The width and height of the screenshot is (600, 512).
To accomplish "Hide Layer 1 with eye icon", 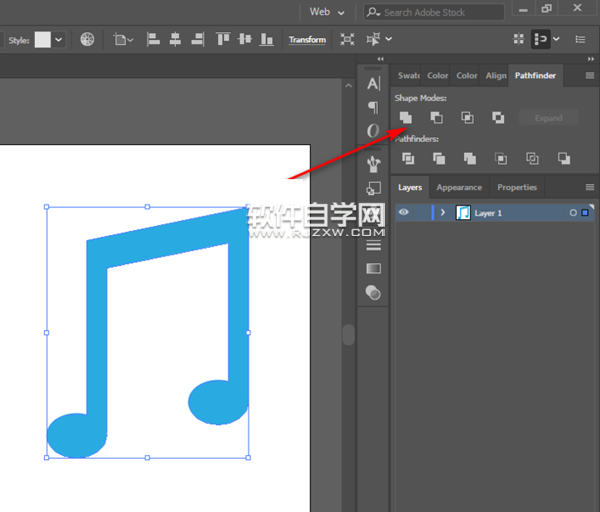I will (x=404, y=212).
